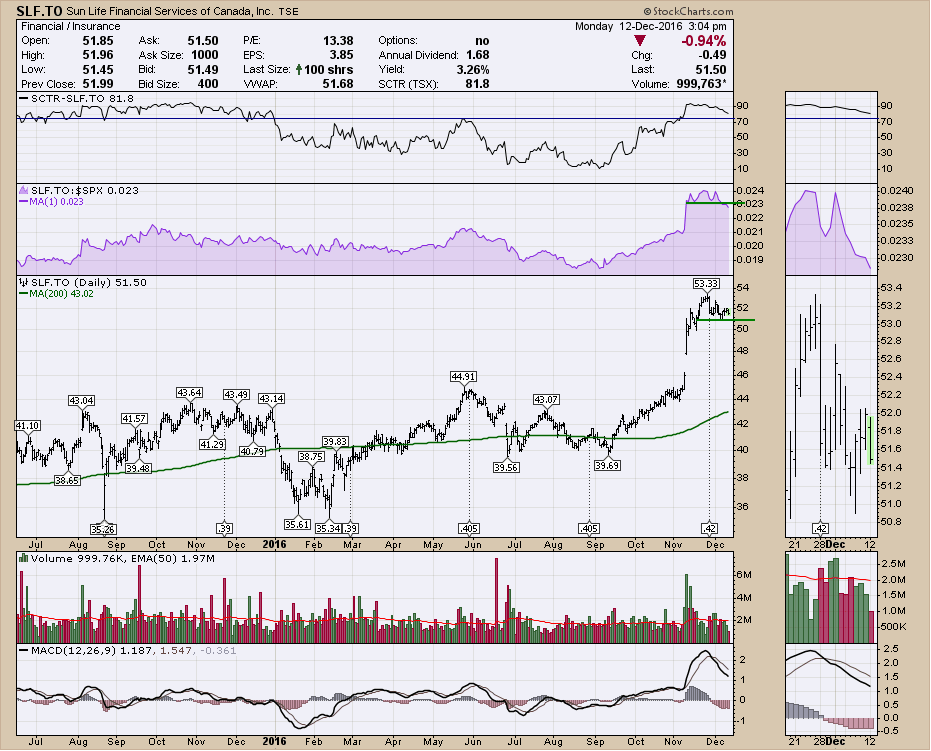Click the purple area icon beside SLF.TO:$SPX
Screen dimensions: 931x751
(24, 191)
